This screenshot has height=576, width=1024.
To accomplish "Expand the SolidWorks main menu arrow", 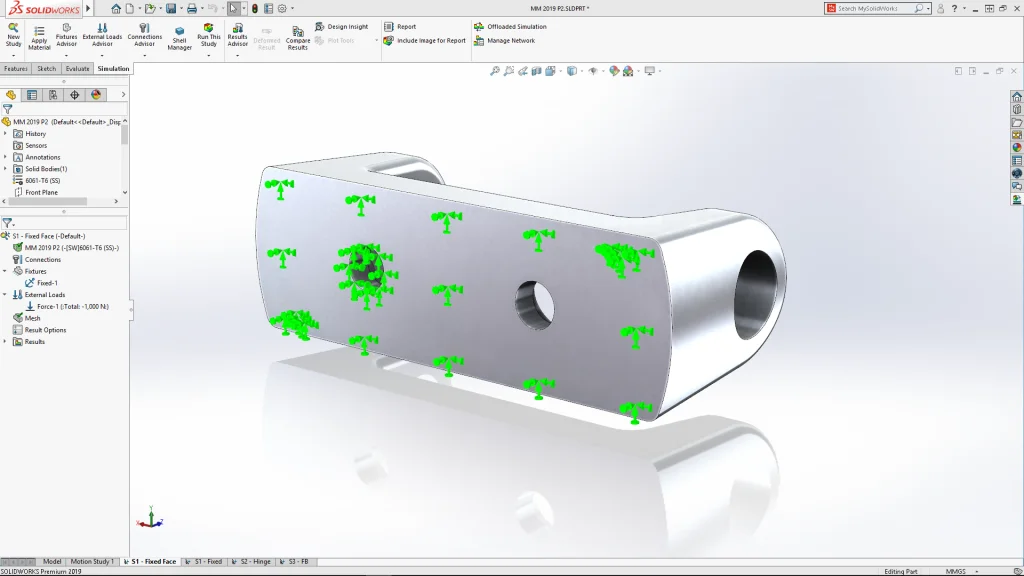I will [88, 8].
